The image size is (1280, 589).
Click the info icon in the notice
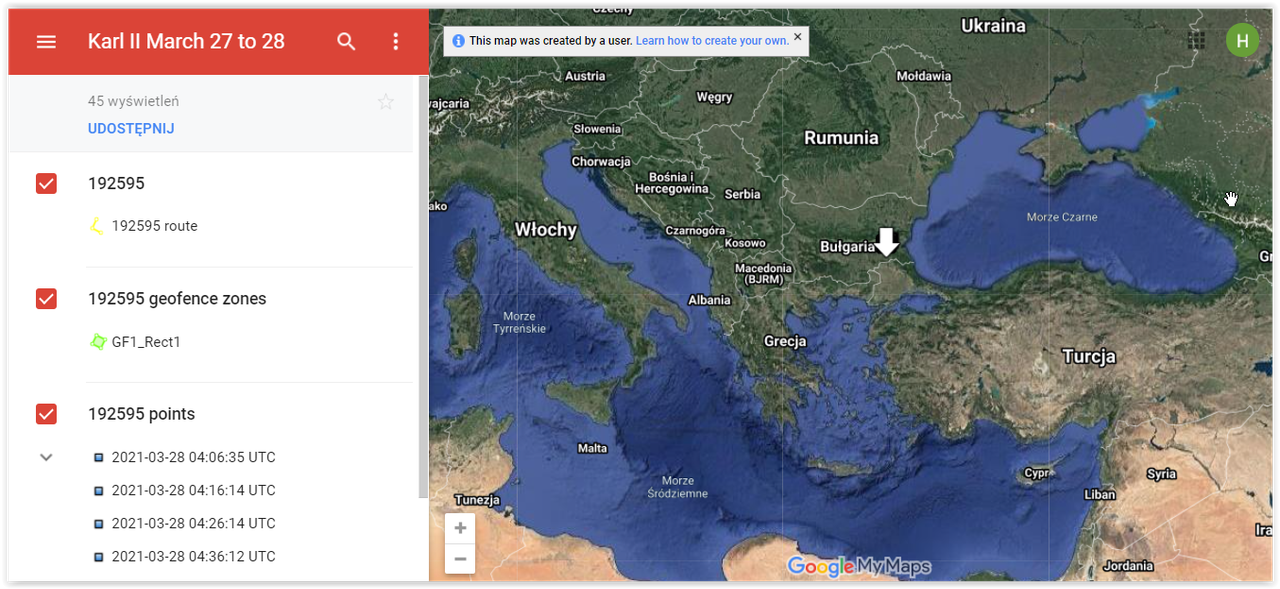458,41
